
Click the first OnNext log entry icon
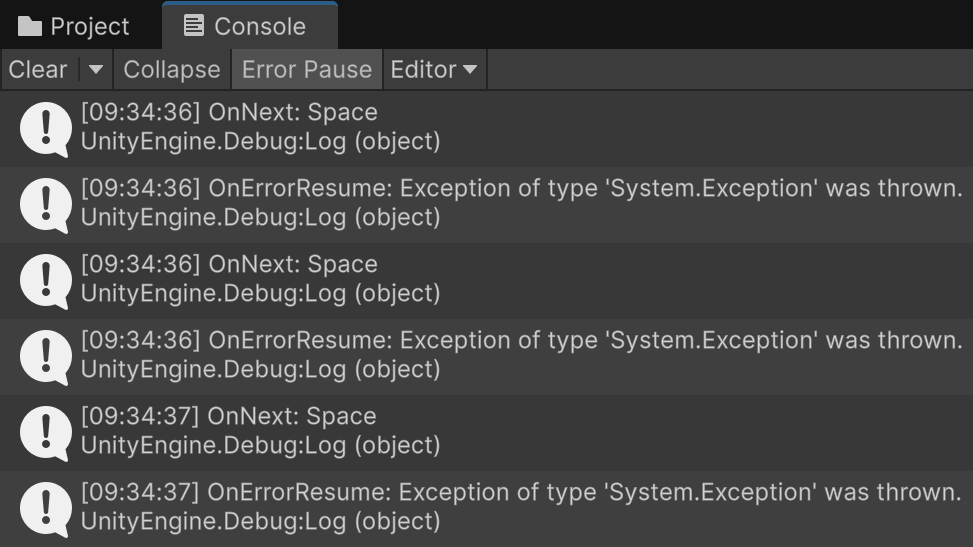pyautogui.click(x=45, y=128)
